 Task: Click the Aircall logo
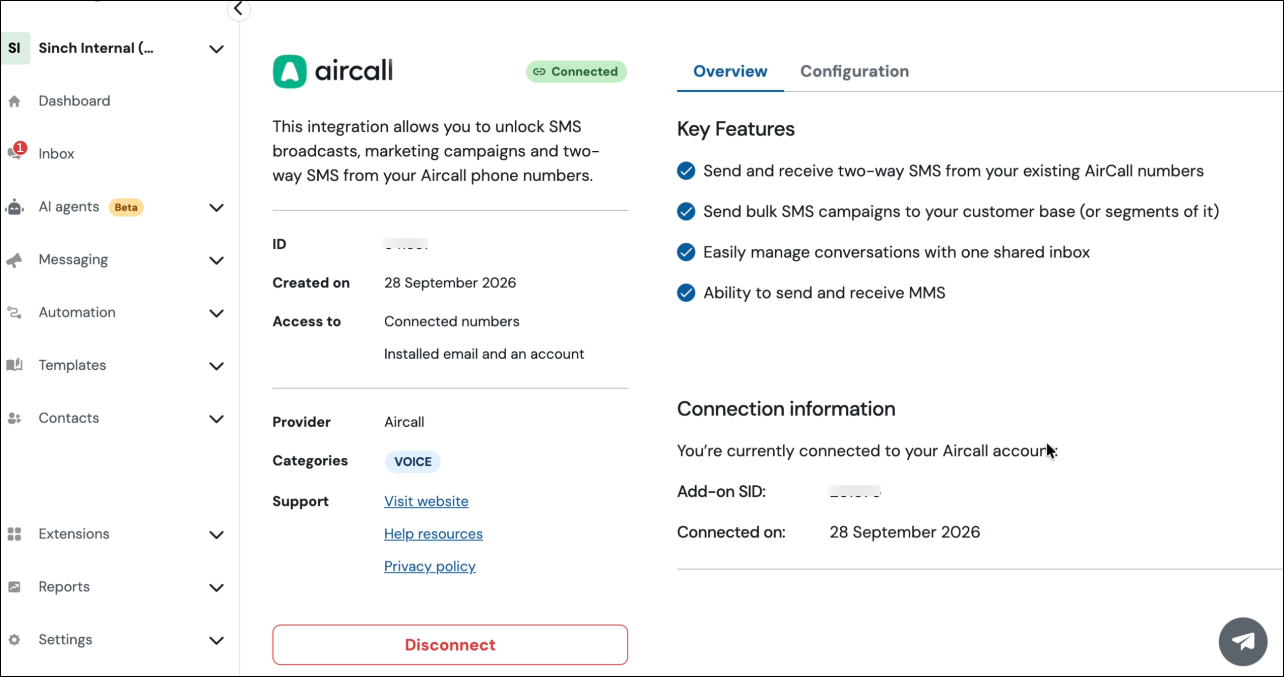coord(333,71)
